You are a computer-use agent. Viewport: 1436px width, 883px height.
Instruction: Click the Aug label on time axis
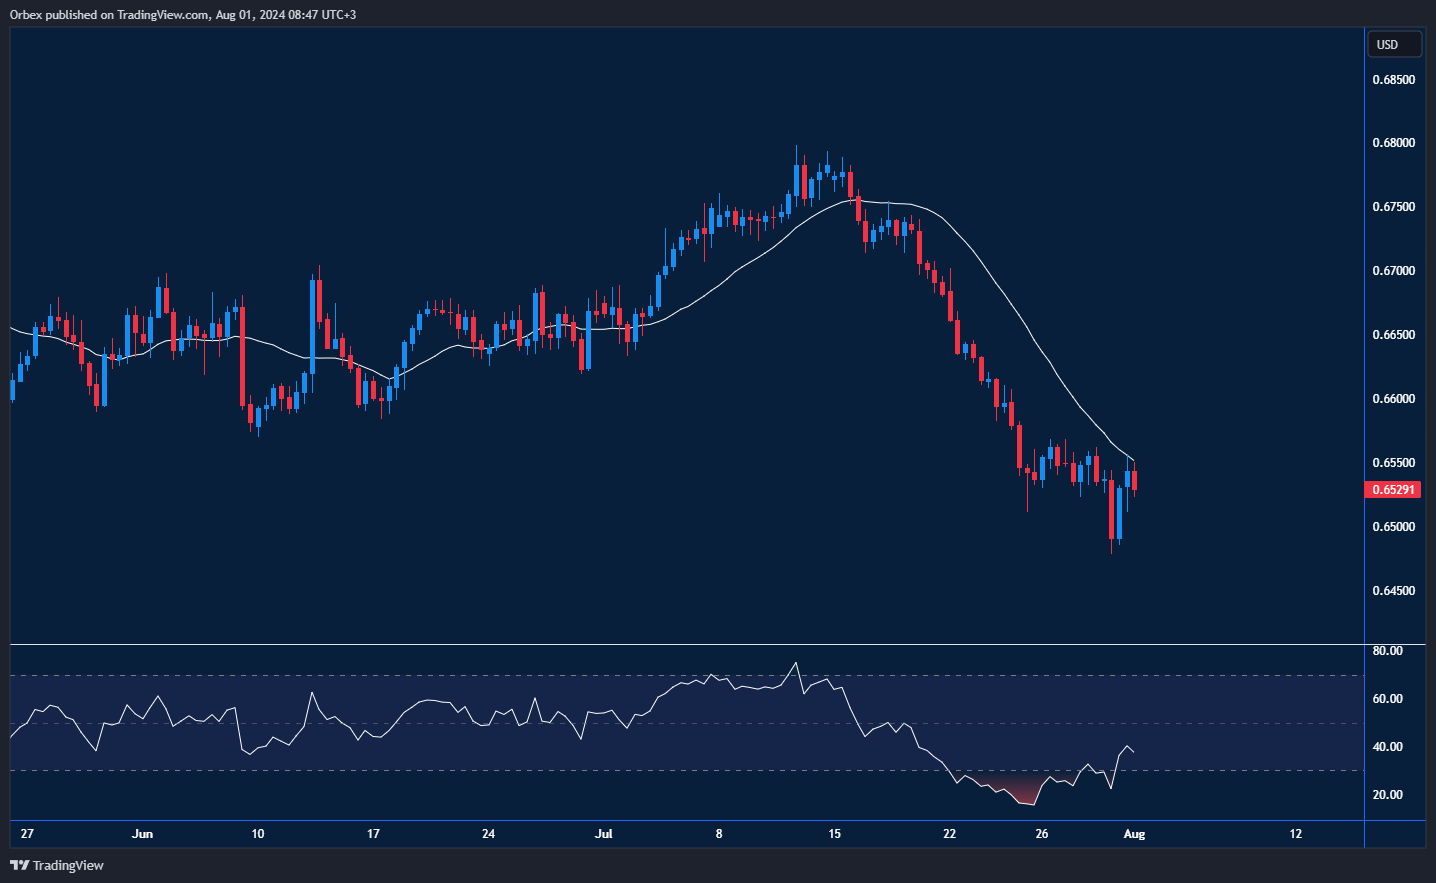[x=1134, y=834]
